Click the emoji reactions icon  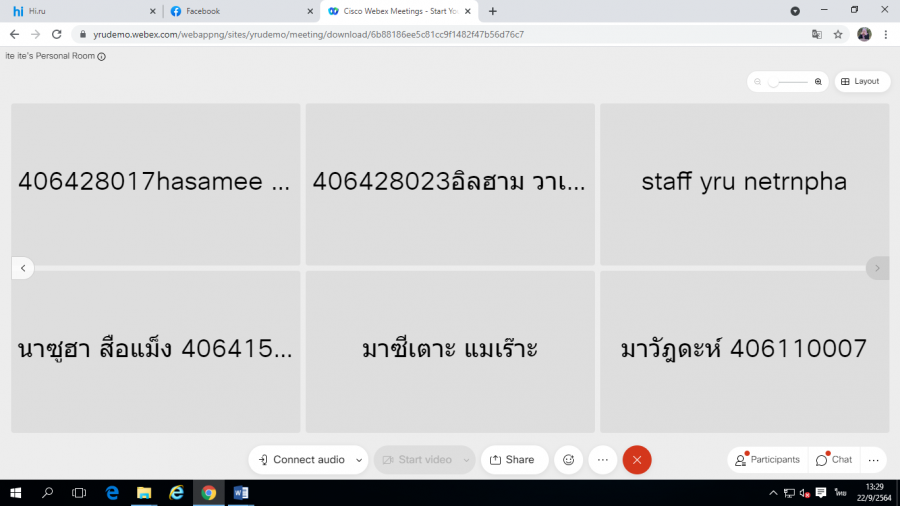pos(569,460)
